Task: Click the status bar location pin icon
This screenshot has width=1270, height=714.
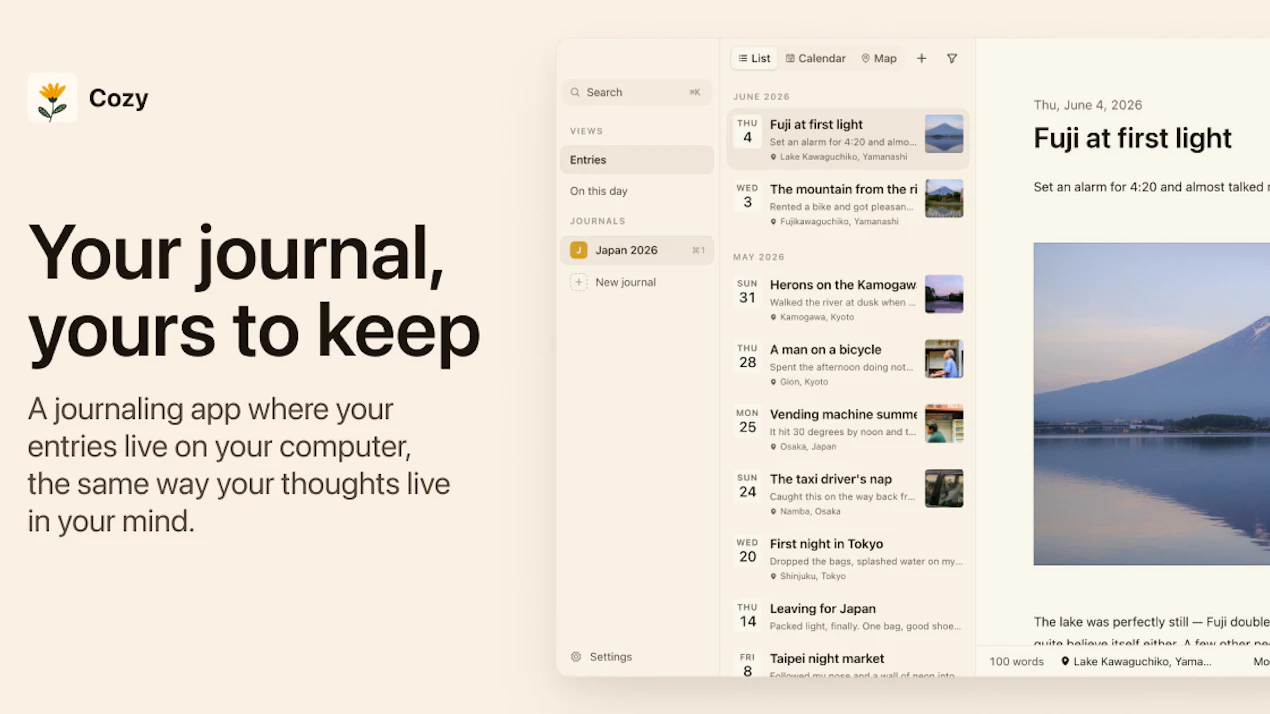Action: (x=1065, y=662)
